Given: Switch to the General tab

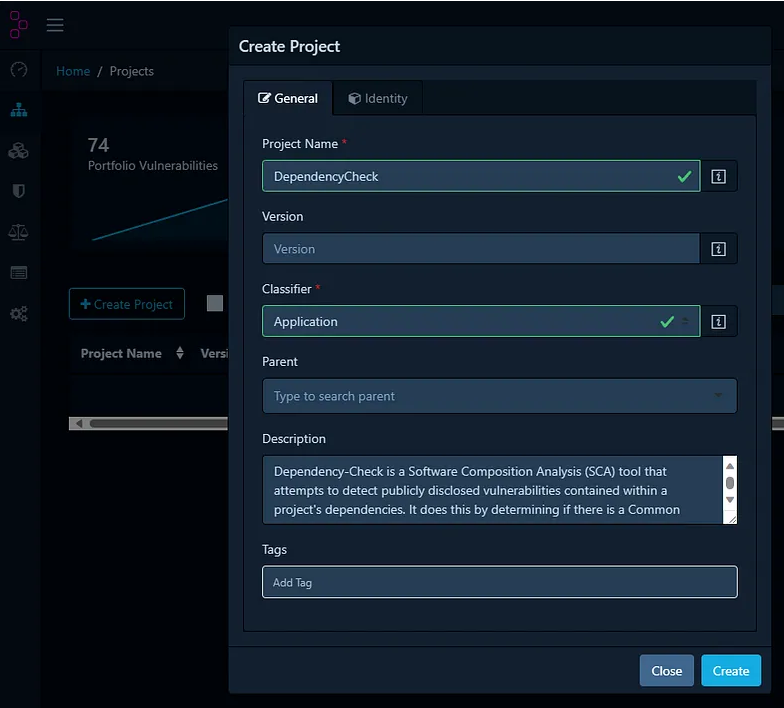Looking at the screenshot, I should tap(288, 98).
